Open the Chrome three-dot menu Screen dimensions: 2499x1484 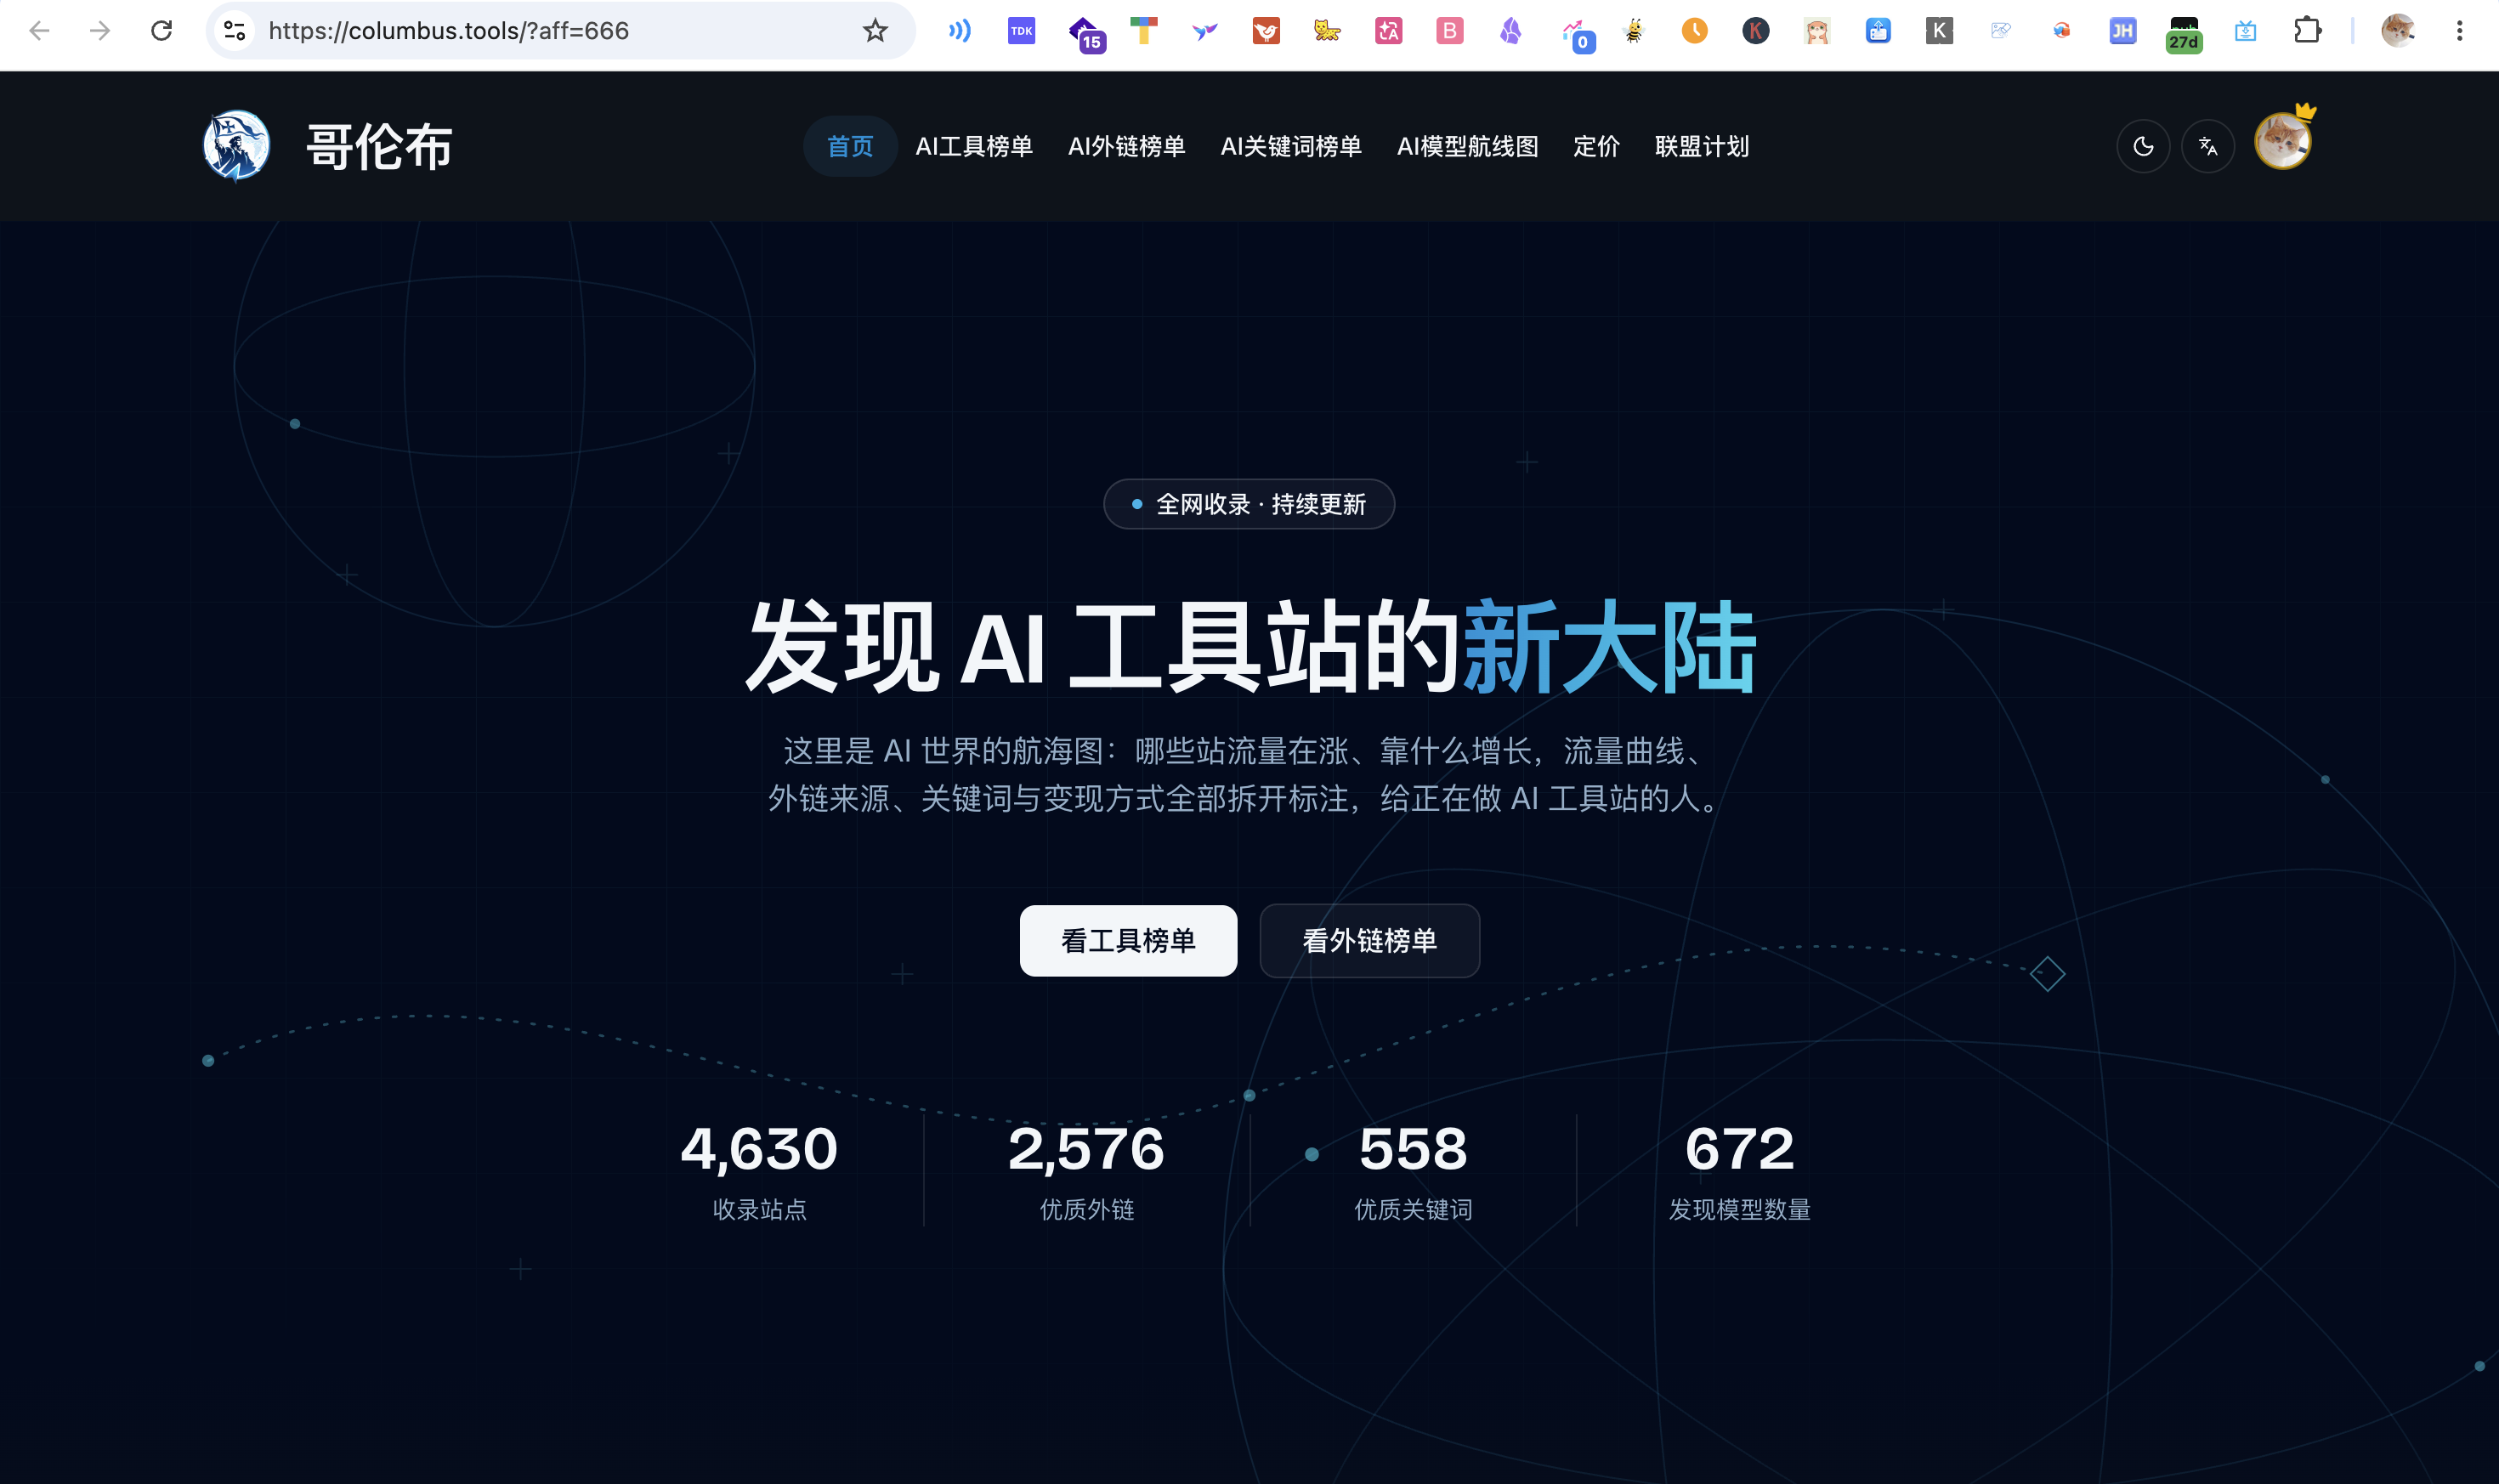tap(2459, 31)
